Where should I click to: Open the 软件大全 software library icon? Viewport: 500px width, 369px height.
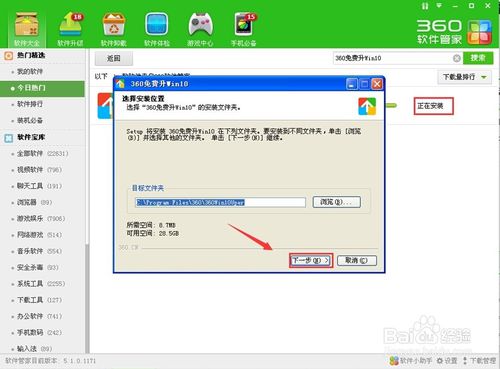(x=27, y=28)
